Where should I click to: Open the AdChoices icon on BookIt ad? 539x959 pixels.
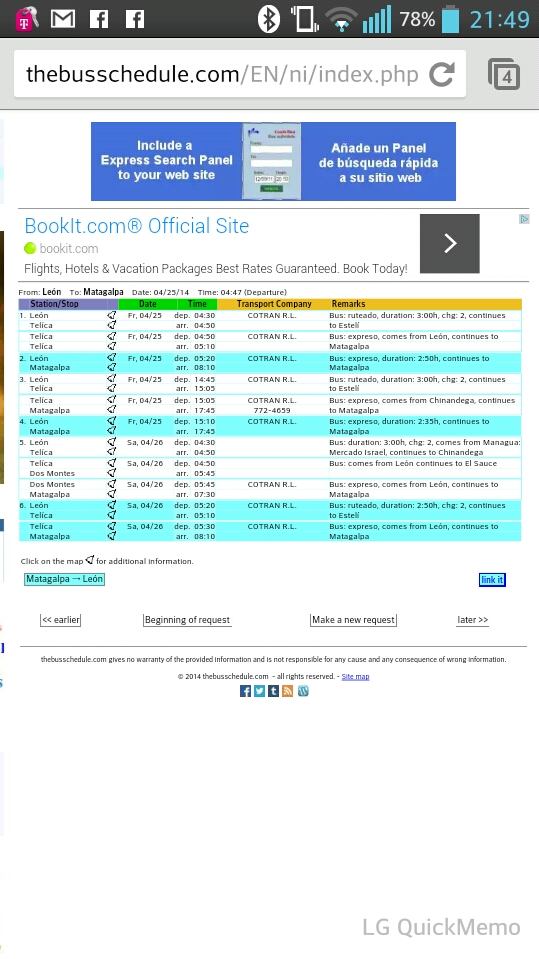524,219
